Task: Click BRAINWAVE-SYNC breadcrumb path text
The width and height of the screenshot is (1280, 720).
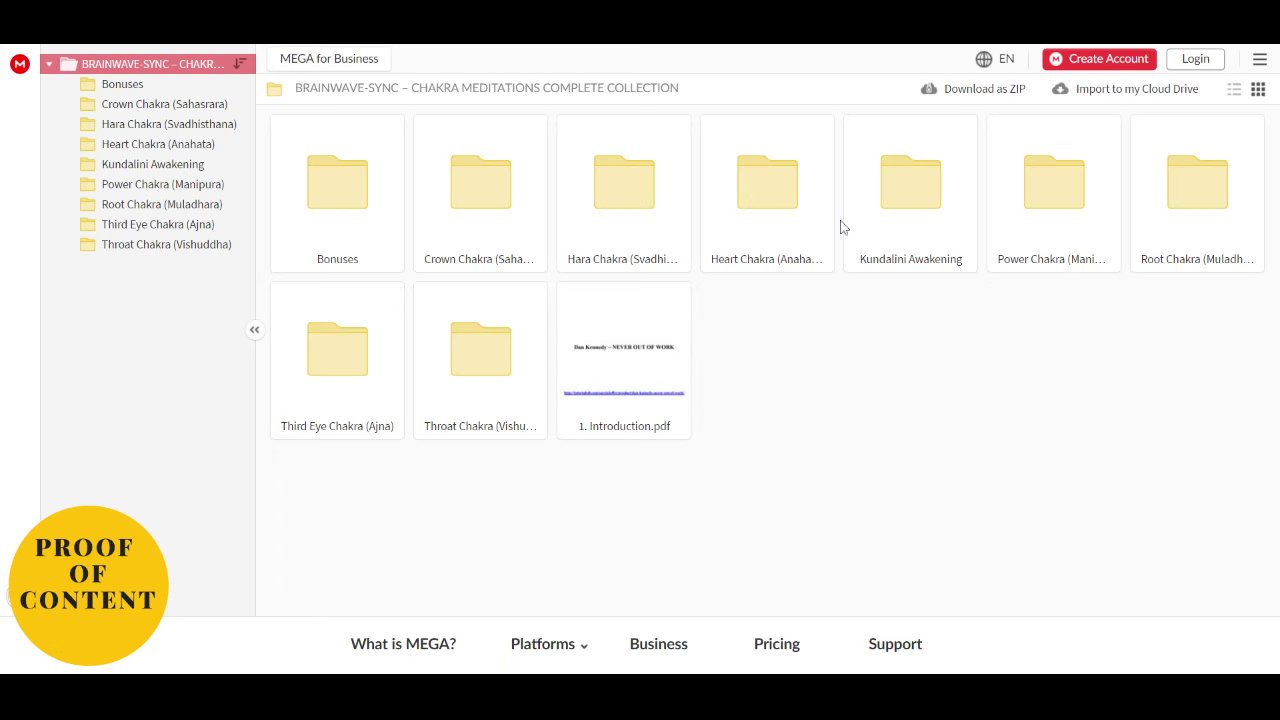Action: tap(487, 88)
